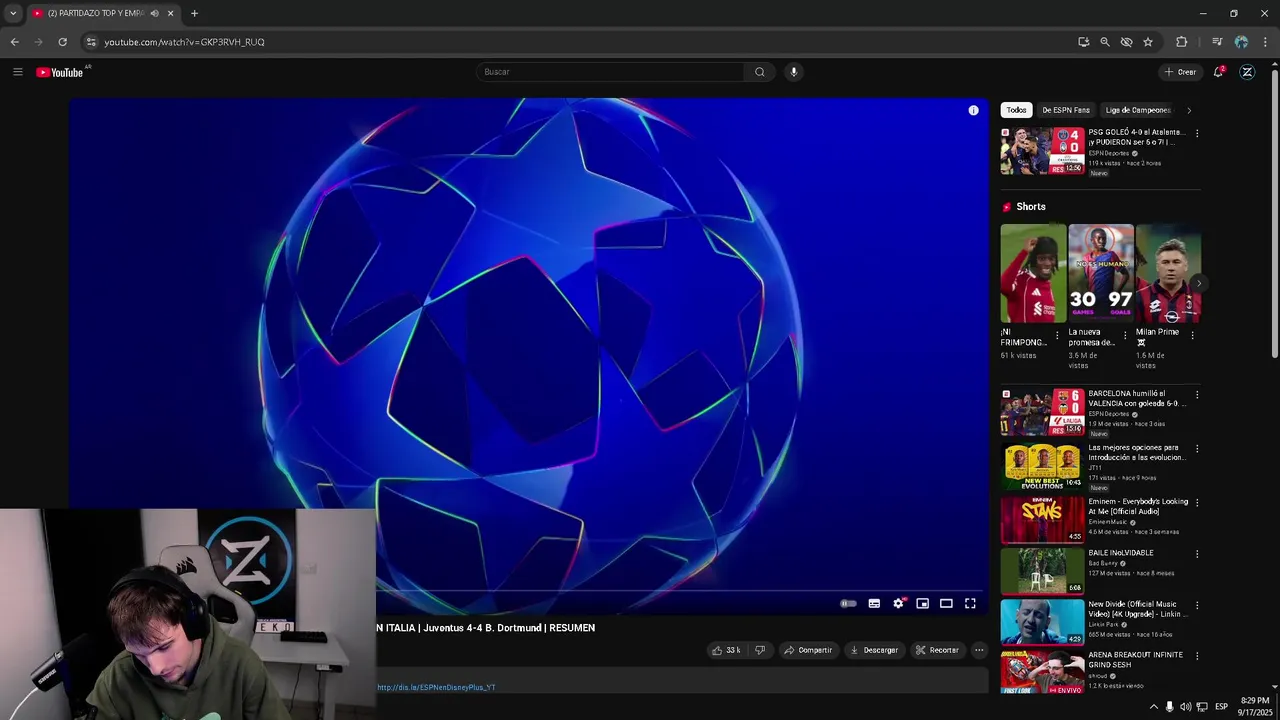Open the ¡NI FRIMPONG short thumbnail
This screenshot has width=1280, height=720.
coord(1033,273)
